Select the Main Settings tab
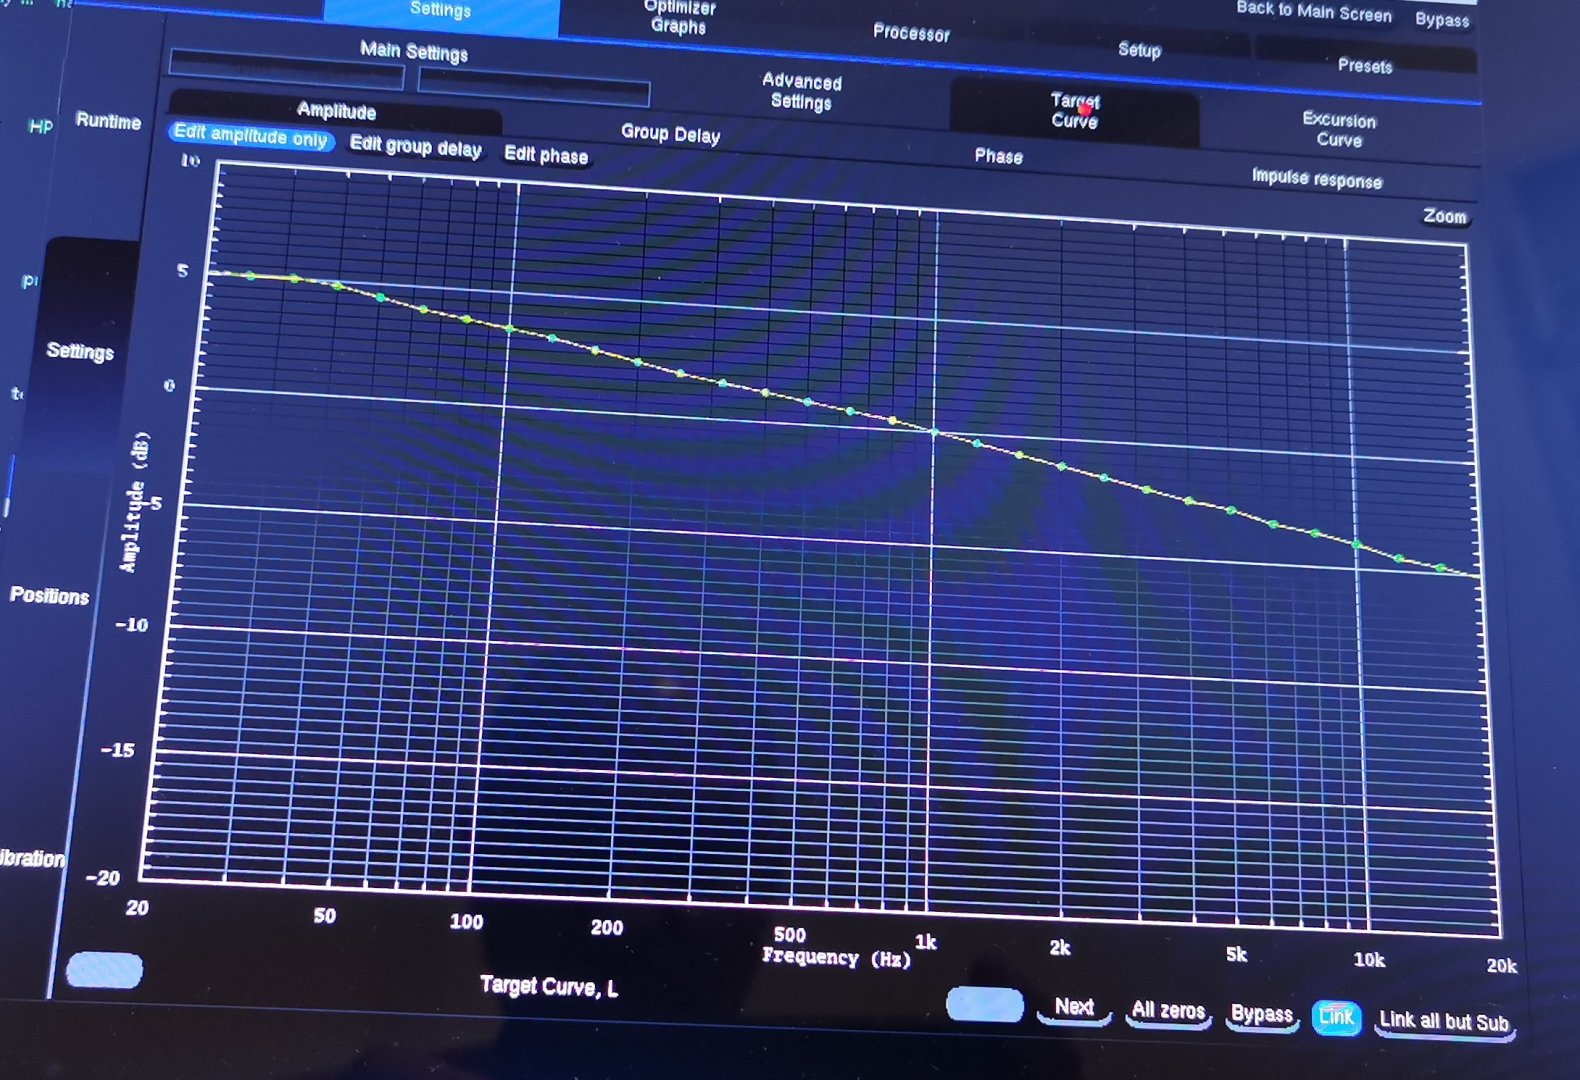The width and height of the screenshot is (1580, 1080). pyautogui.click(x=414, y=51)
